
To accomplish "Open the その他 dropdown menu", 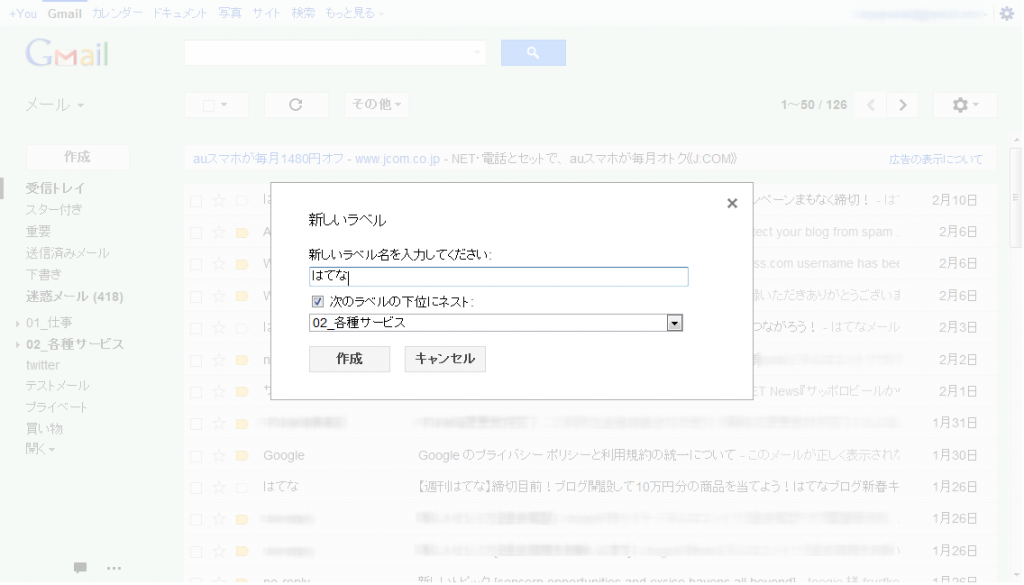I will click(x=375, y=104).
